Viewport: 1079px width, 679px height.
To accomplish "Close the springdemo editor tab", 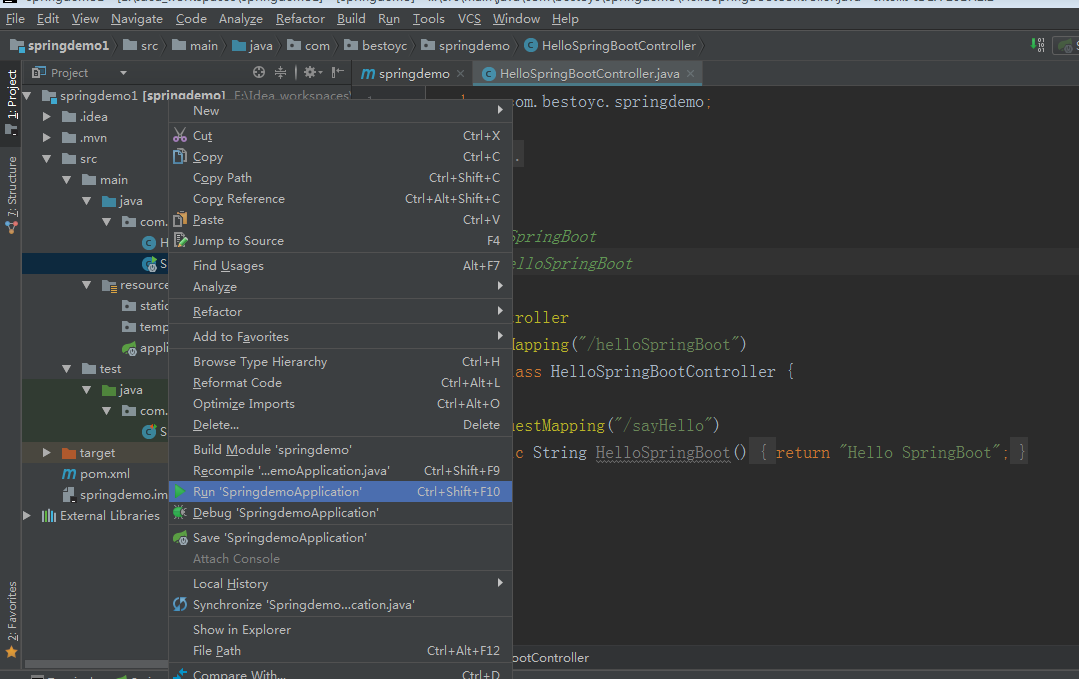I will (x=460, y=74).
